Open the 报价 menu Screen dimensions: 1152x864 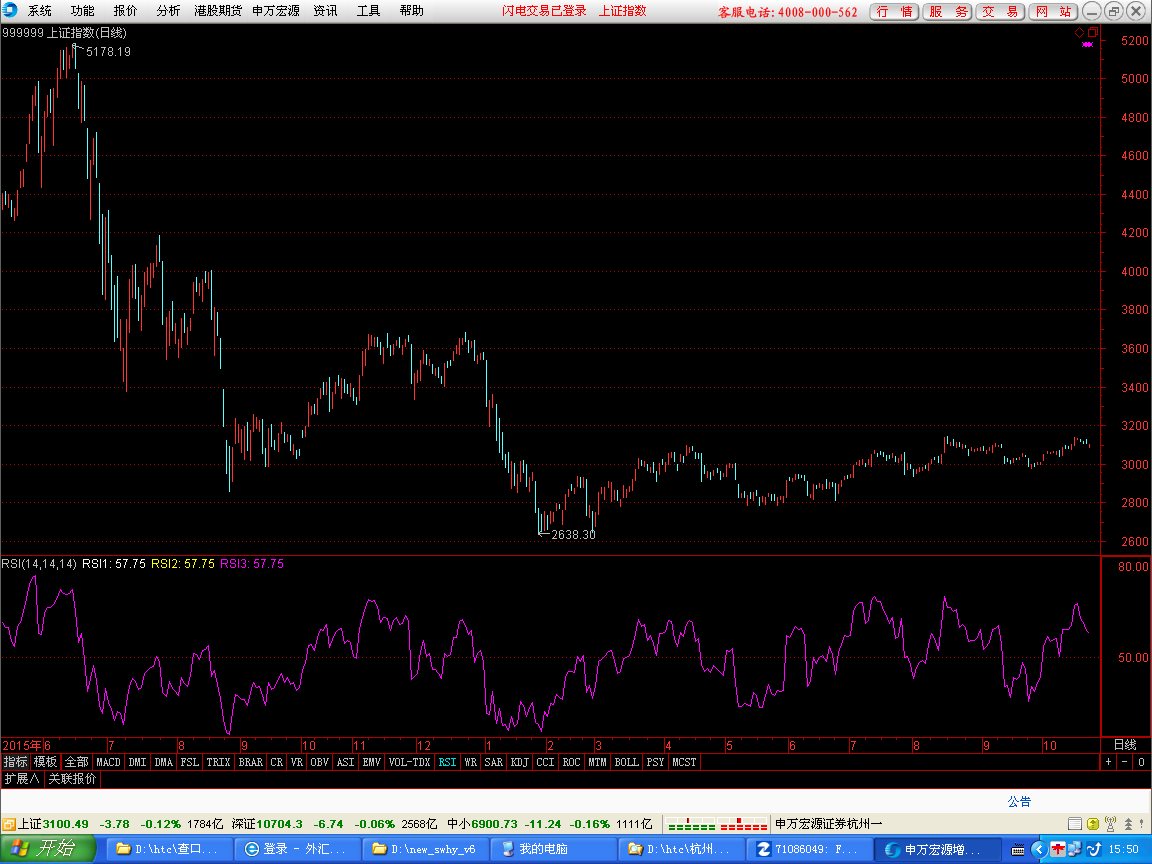tap(125, 11)
